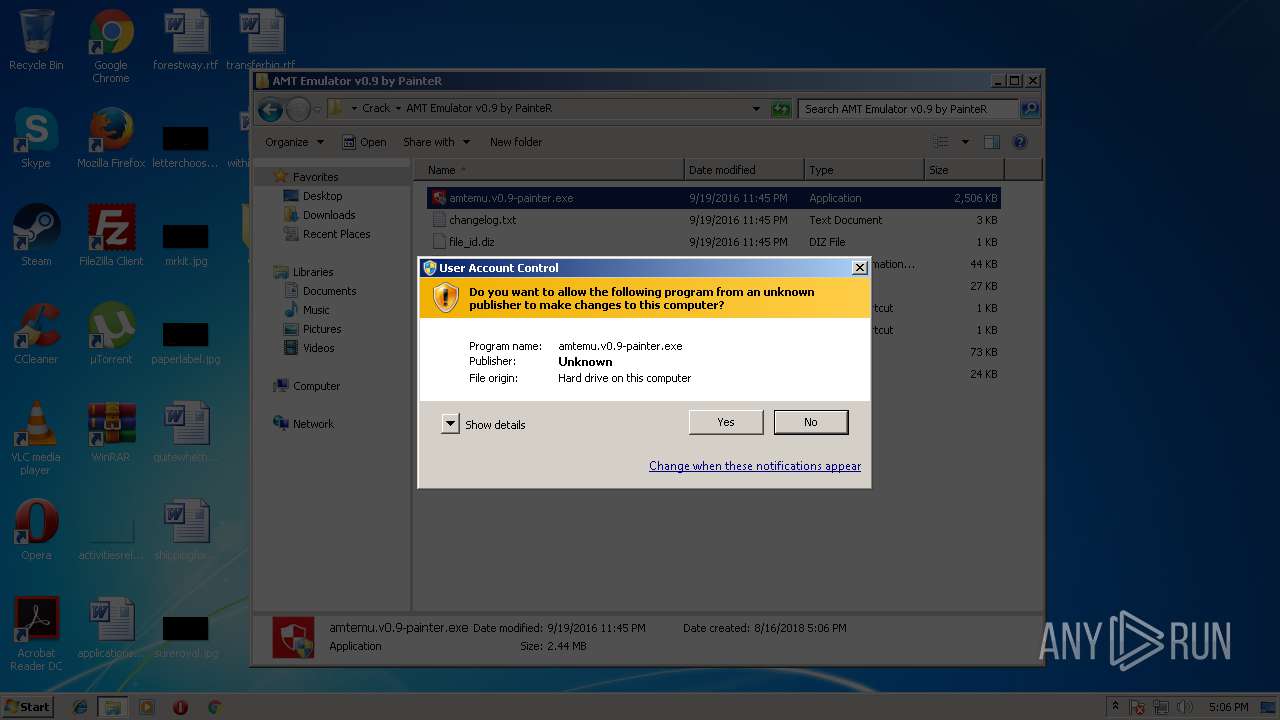The width and height of the screenshot is (1280, 720).
Task: Open the Organize menu in Explorer
Action: coord(294,142)
